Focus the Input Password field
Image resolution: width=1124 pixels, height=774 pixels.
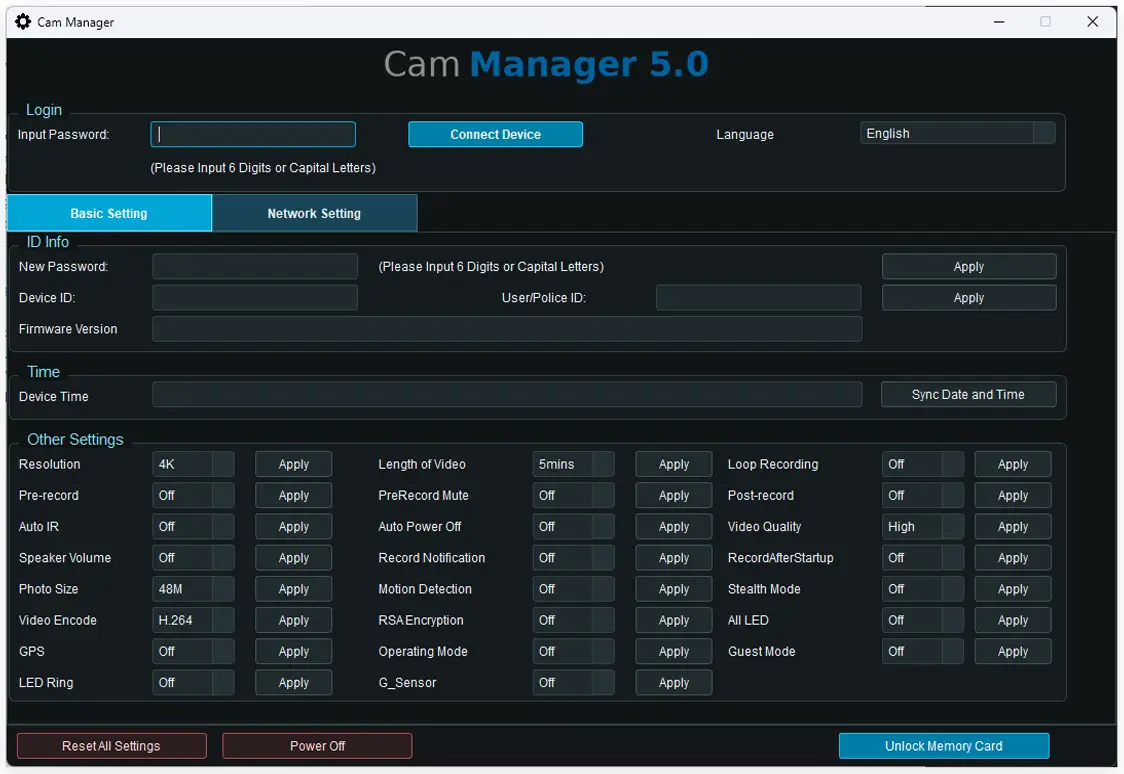(253, 134)
